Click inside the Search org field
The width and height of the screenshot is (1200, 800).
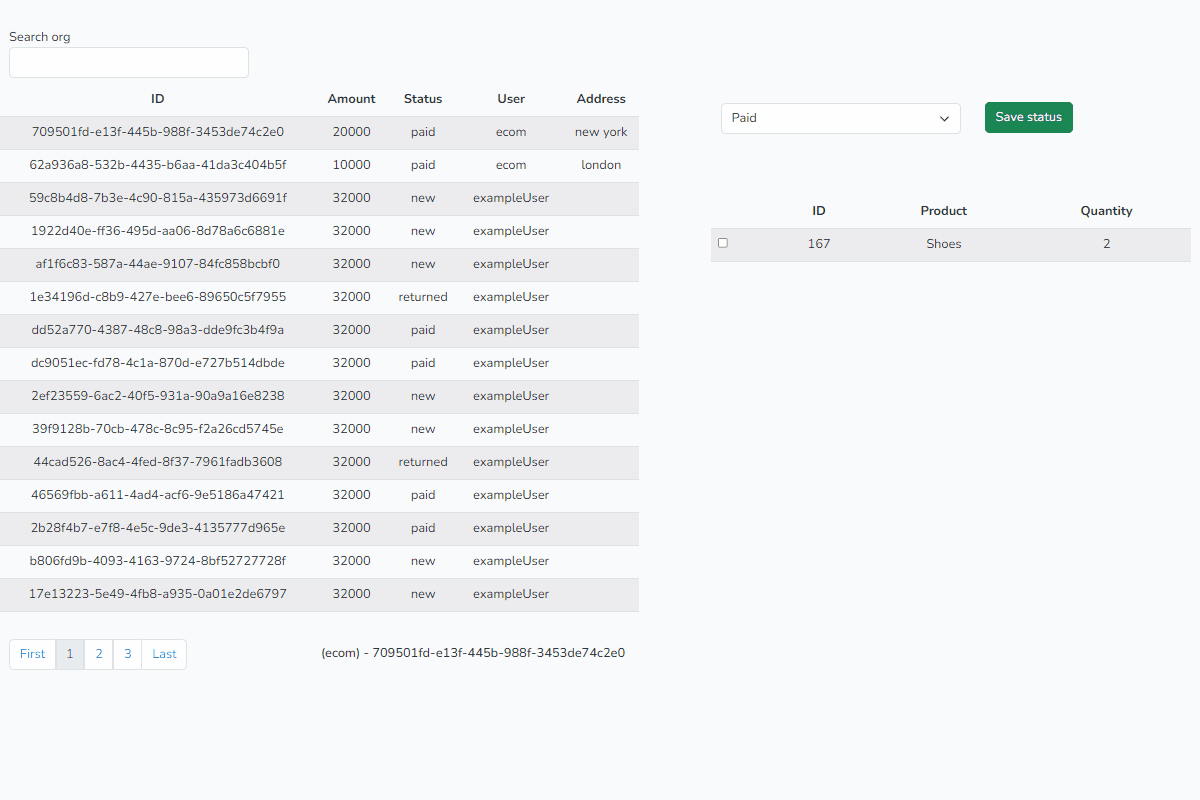[129, 62]
